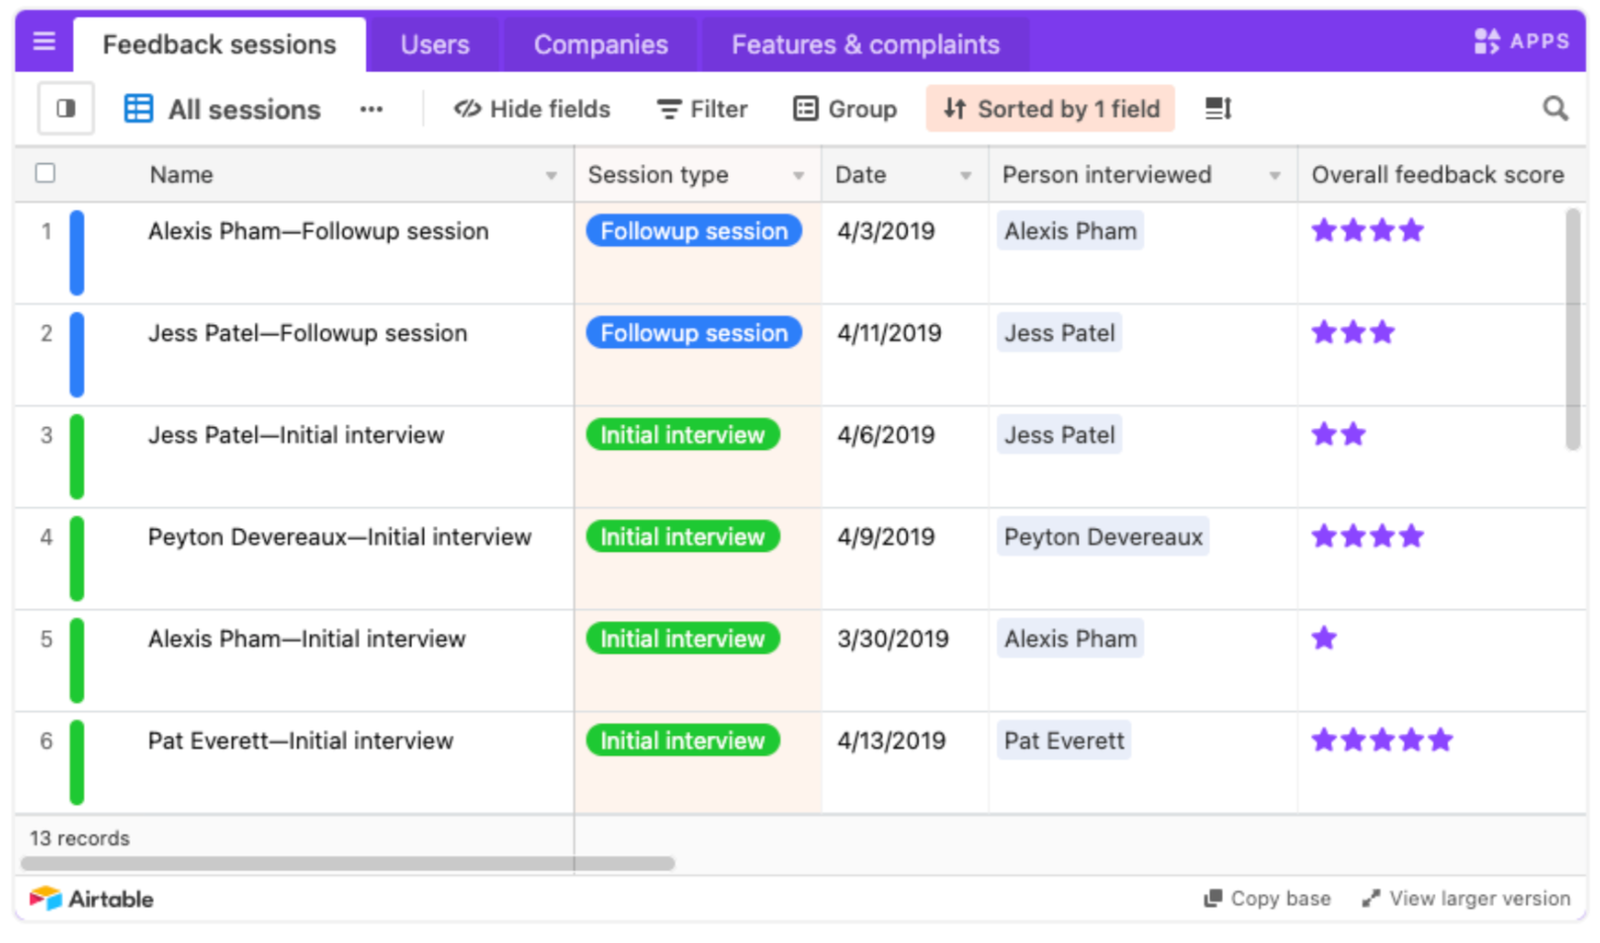The image size is (1600, 943).
Task: Click View larger version link
Action: (x=1467, y=898)
